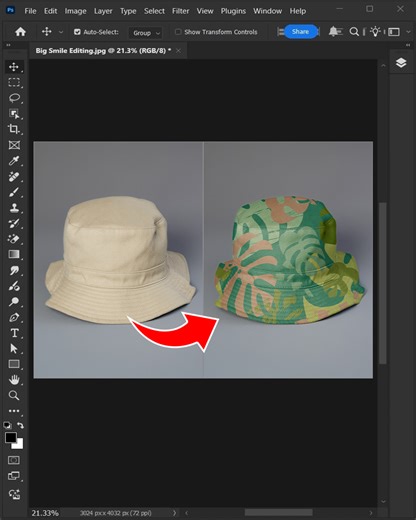Set the foreground color black swatch

[x=10, y=437]
